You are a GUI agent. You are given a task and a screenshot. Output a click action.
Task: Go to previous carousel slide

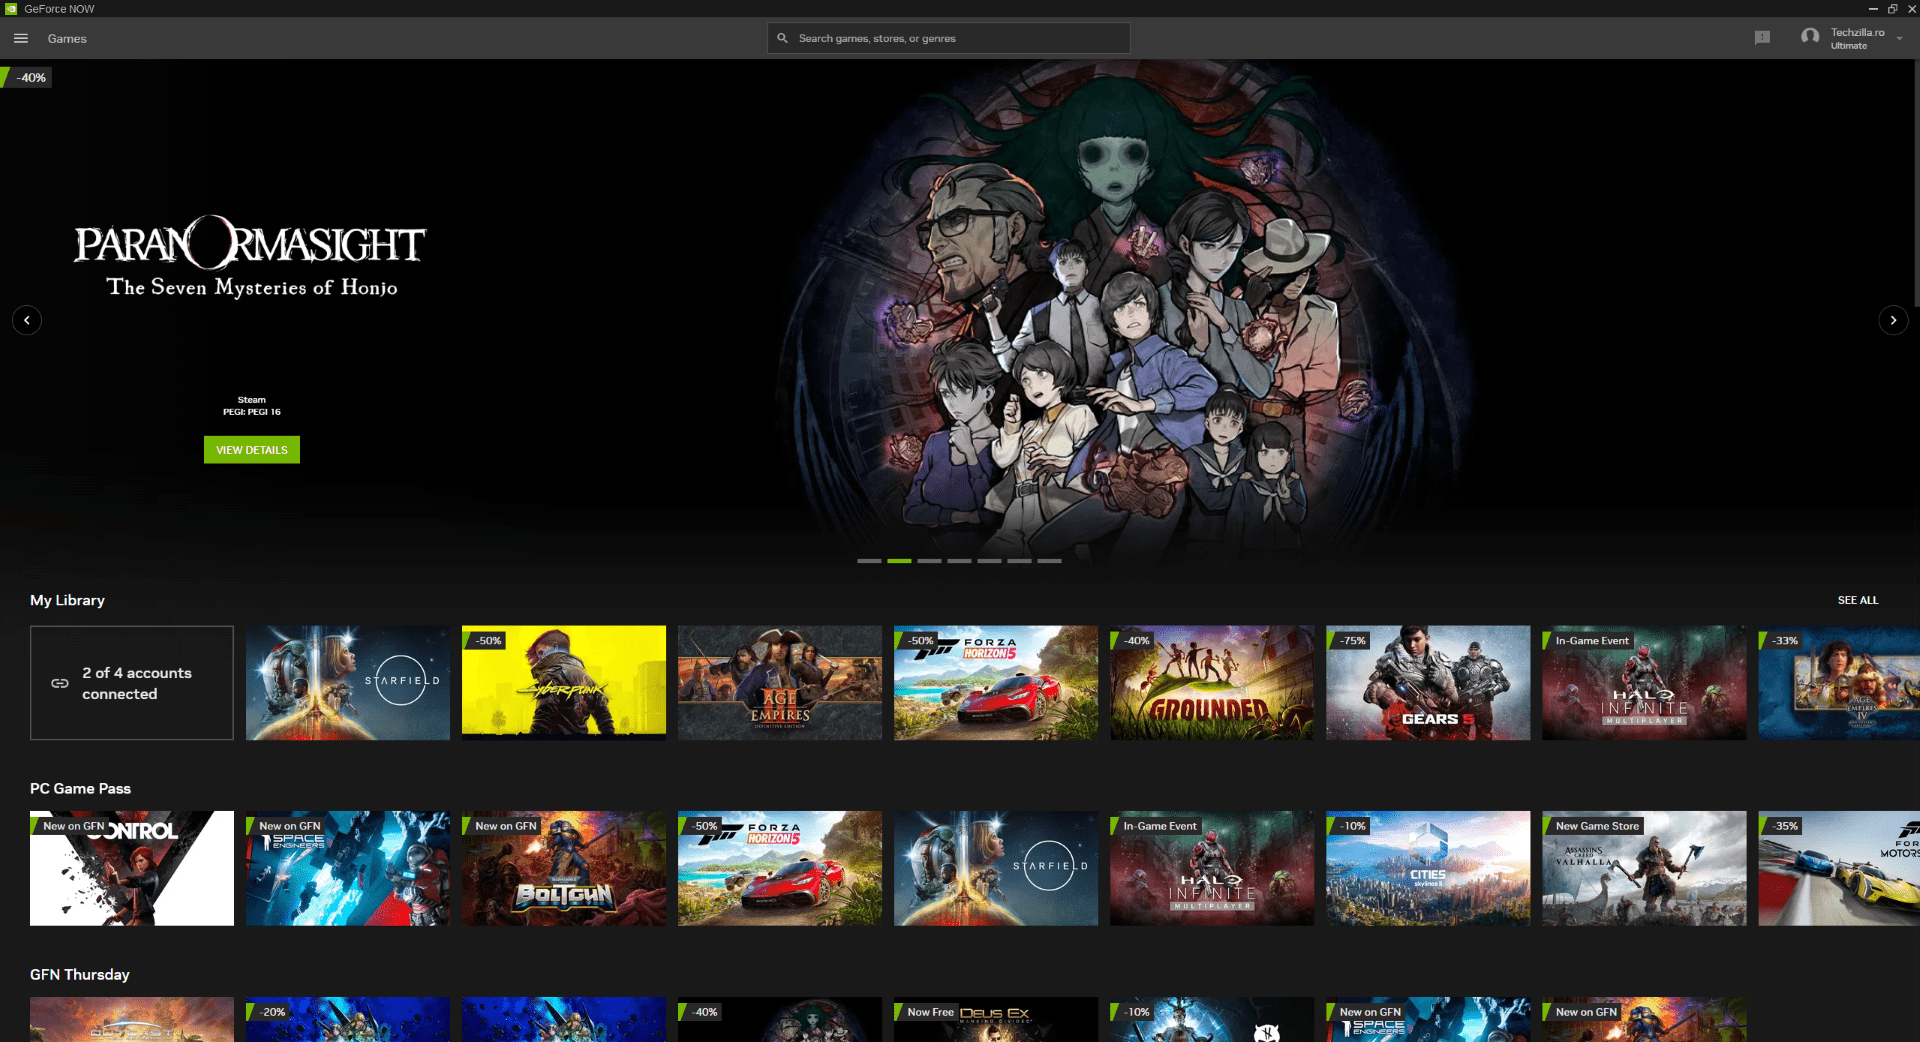pos(27,320)
